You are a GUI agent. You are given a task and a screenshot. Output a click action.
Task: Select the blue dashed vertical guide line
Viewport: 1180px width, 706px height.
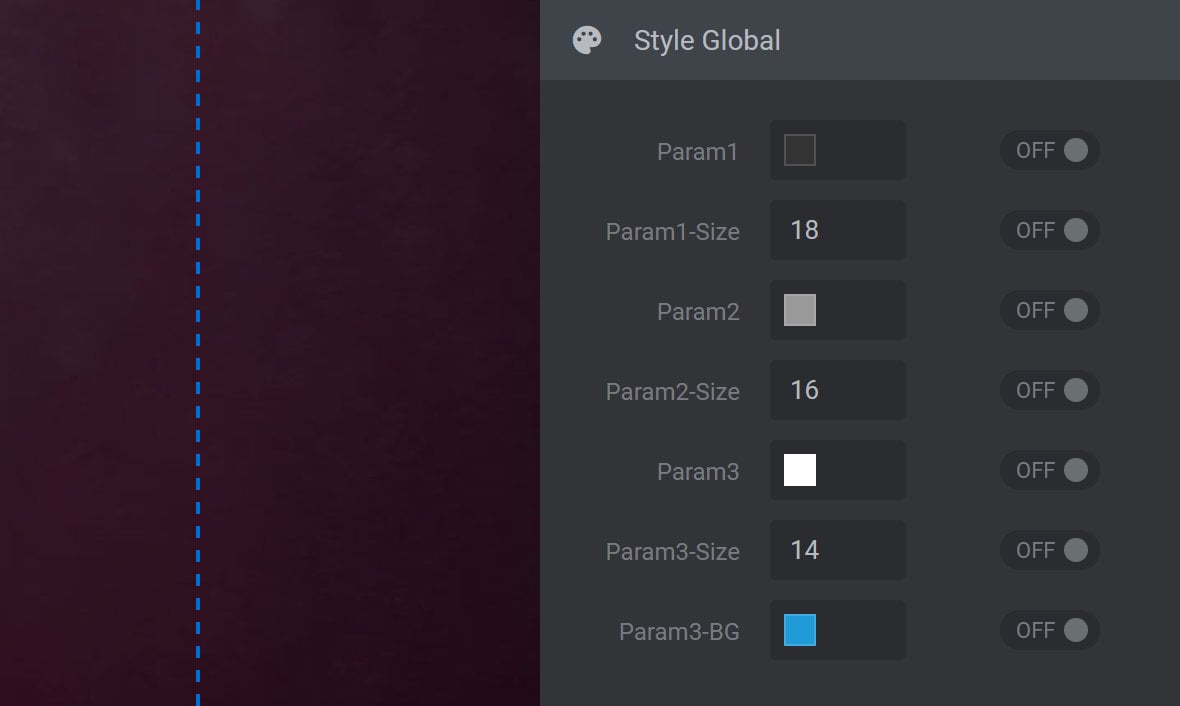pyautogui.click(x=198, y=350)
